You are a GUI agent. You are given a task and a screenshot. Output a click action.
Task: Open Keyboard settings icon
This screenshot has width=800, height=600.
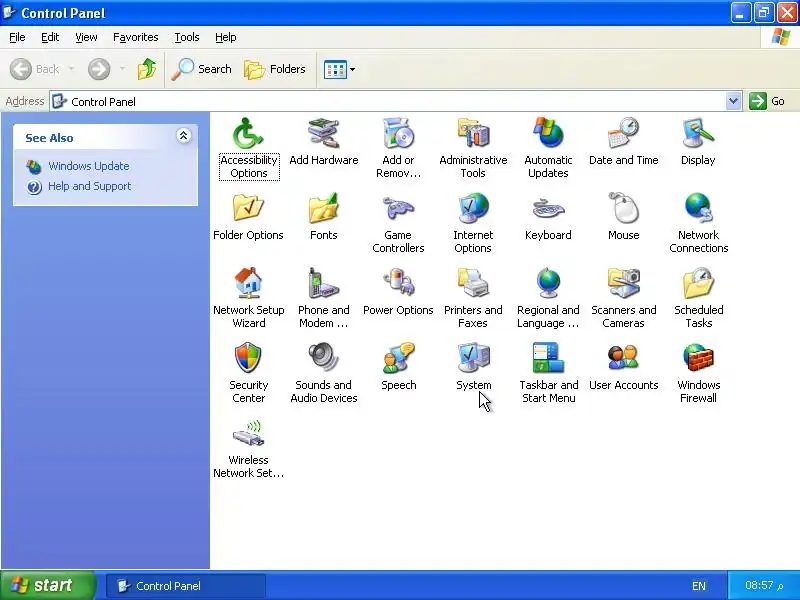click(x=548, y=208)
